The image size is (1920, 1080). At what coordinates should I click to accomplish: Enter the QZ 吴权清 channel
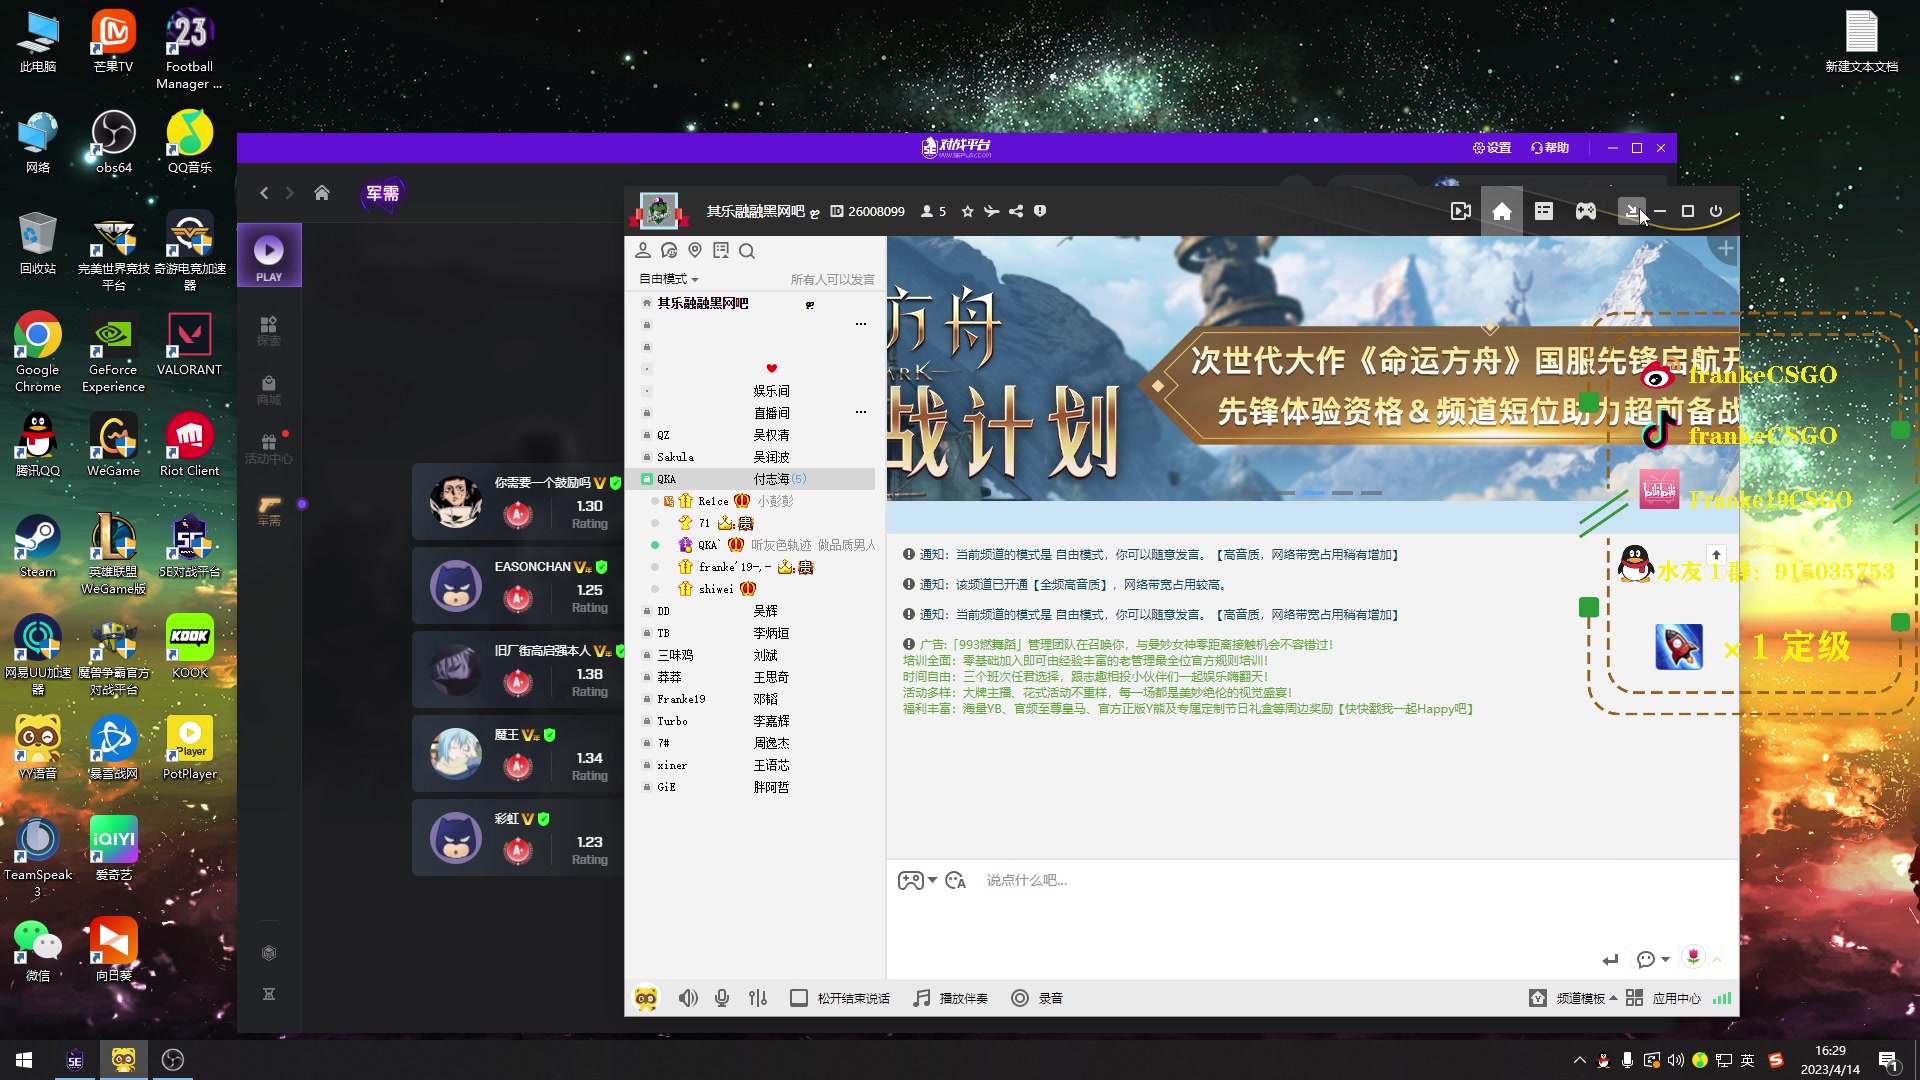coord(750,435)
